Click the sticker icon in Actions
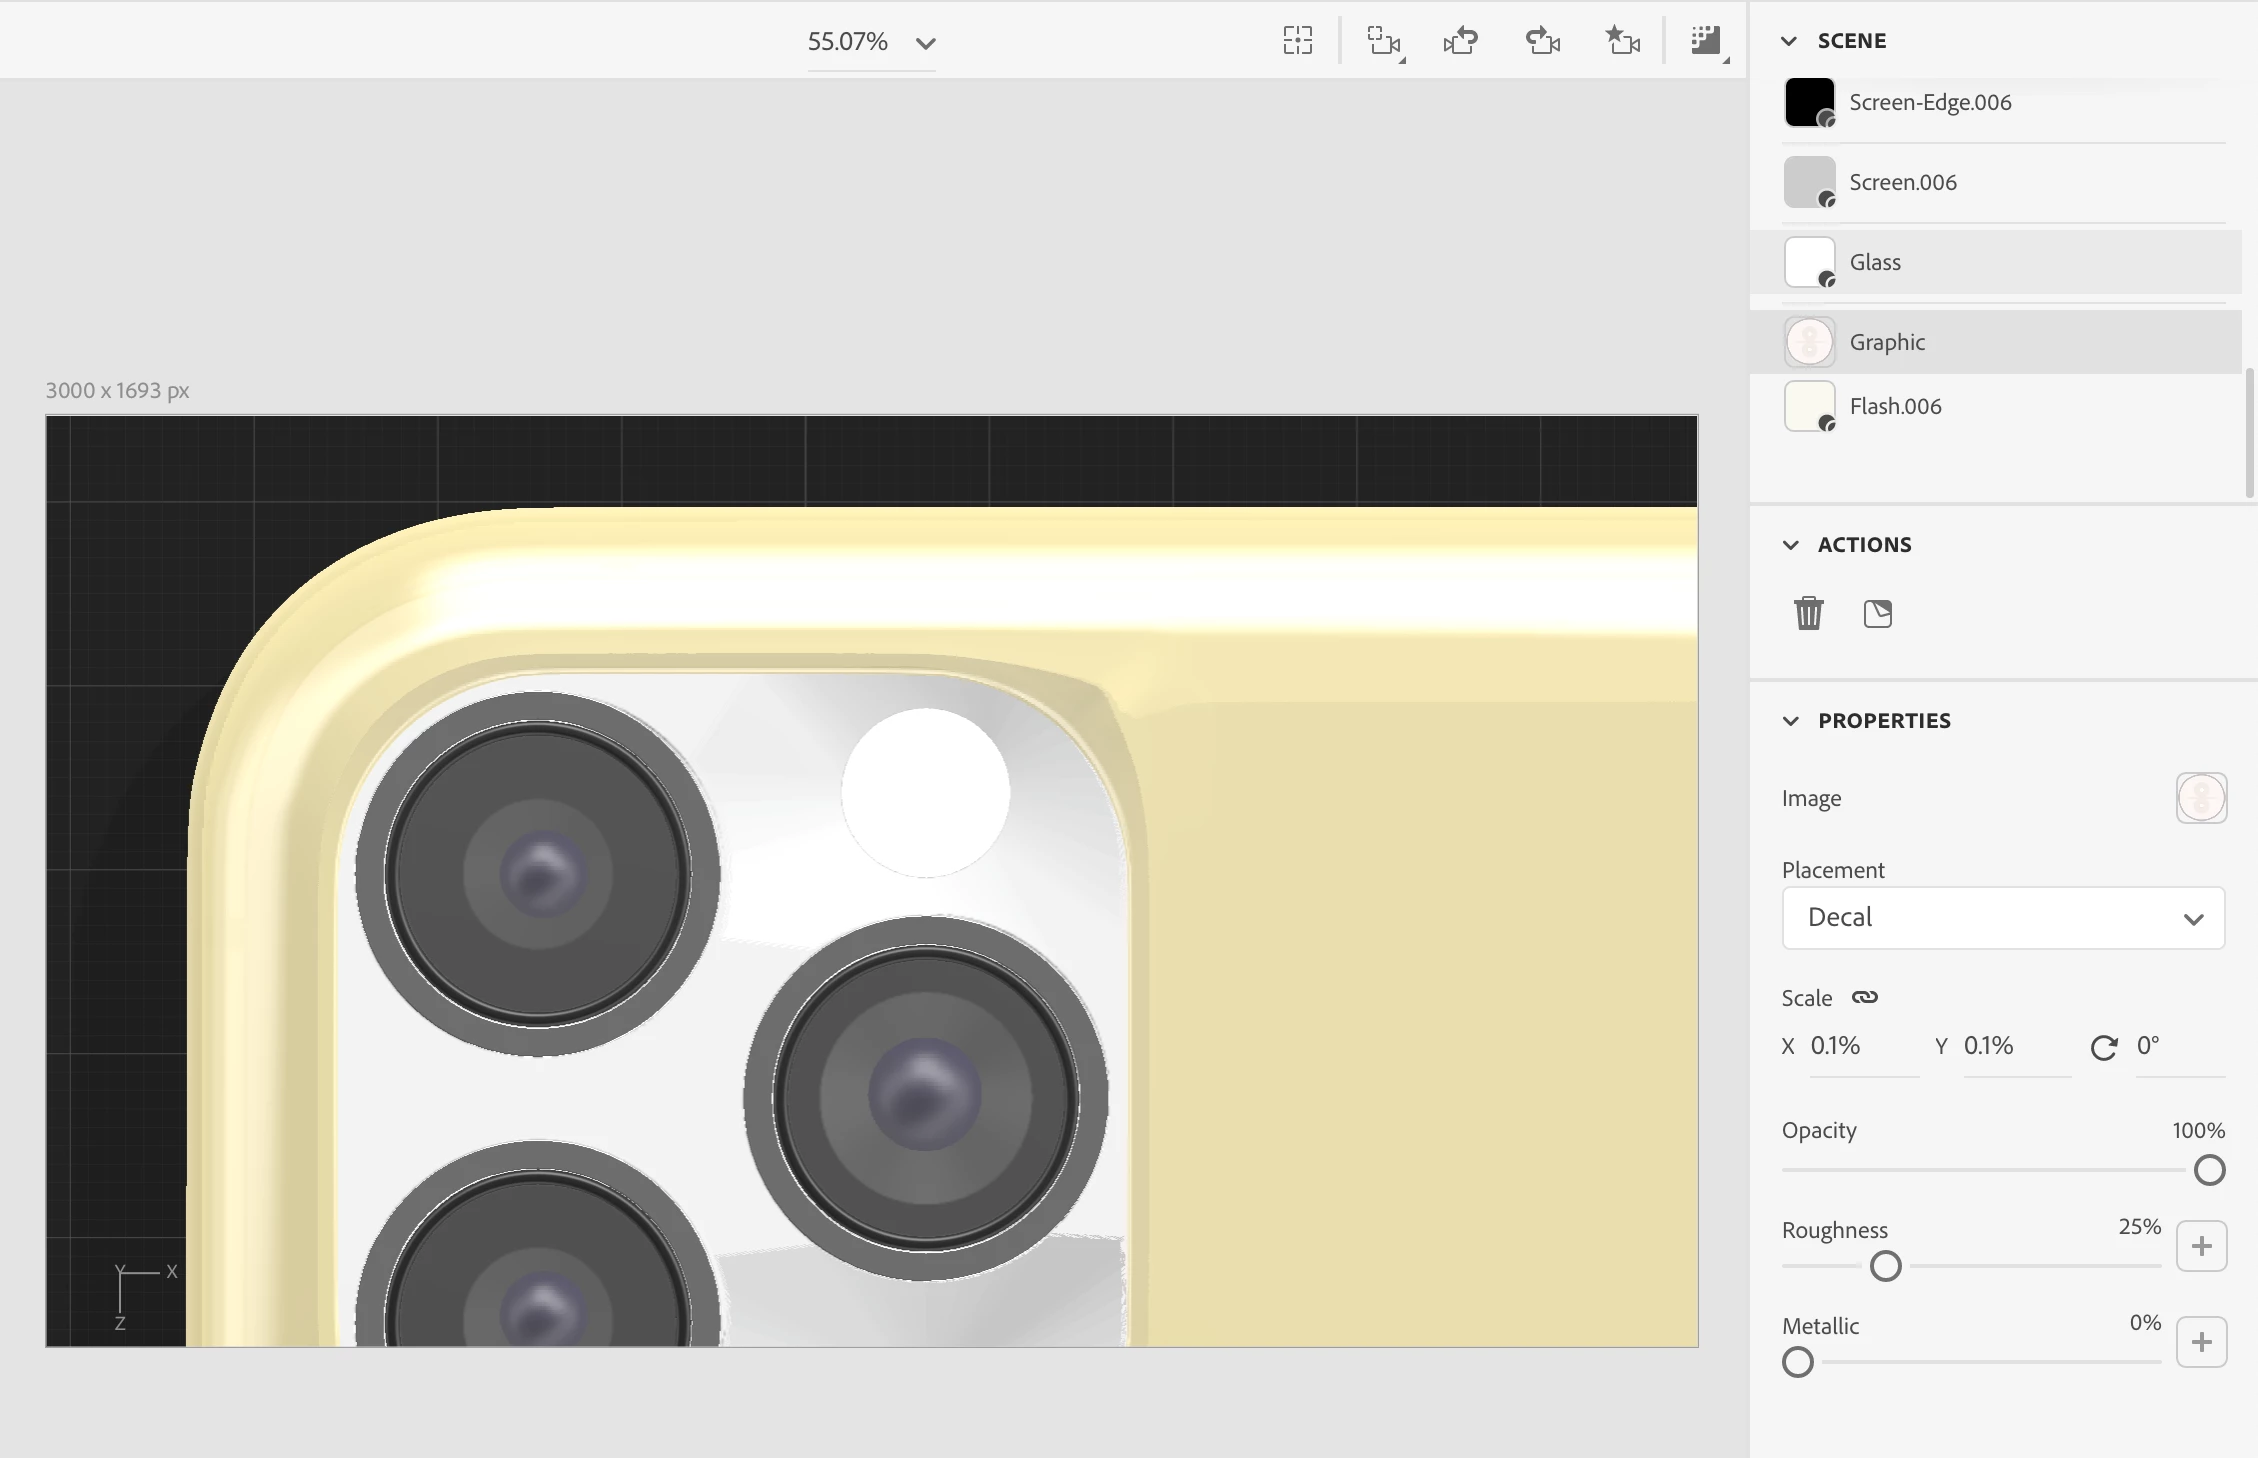The width and height of the screenshot is (2258, 1458). pyautogui.click(x=1878, y=613)
